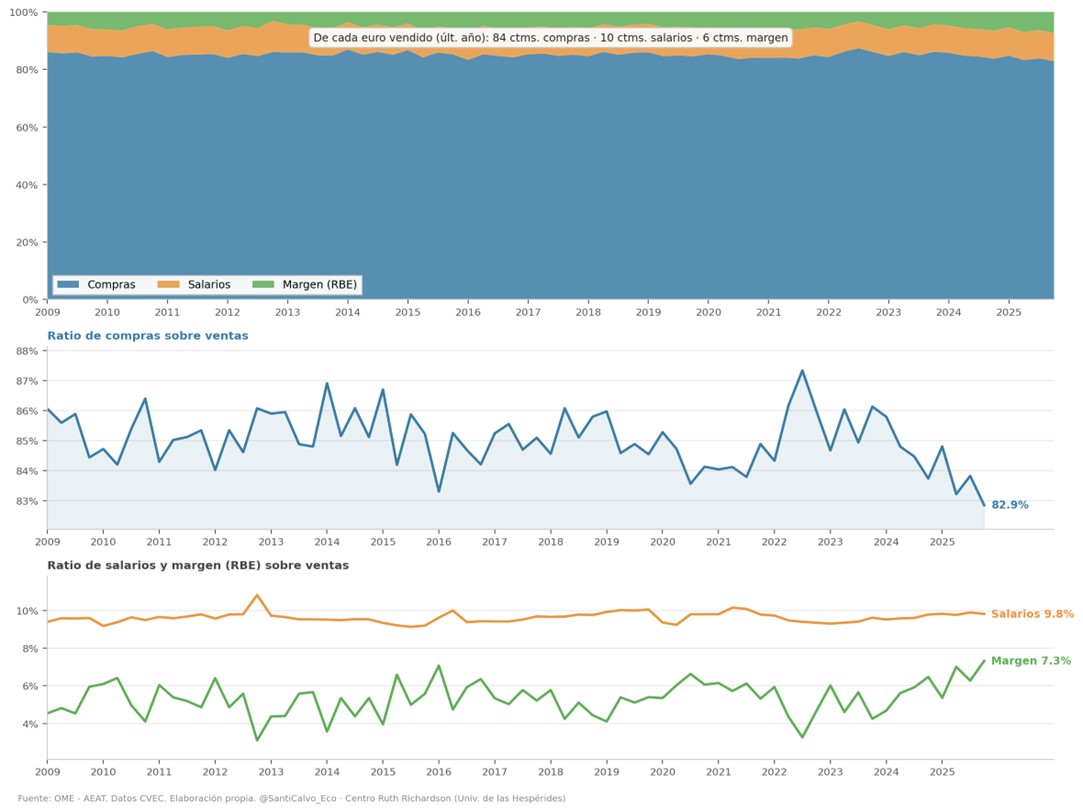
Task: Click the 2016 peak on the green margen line
Action: (439, 666)
